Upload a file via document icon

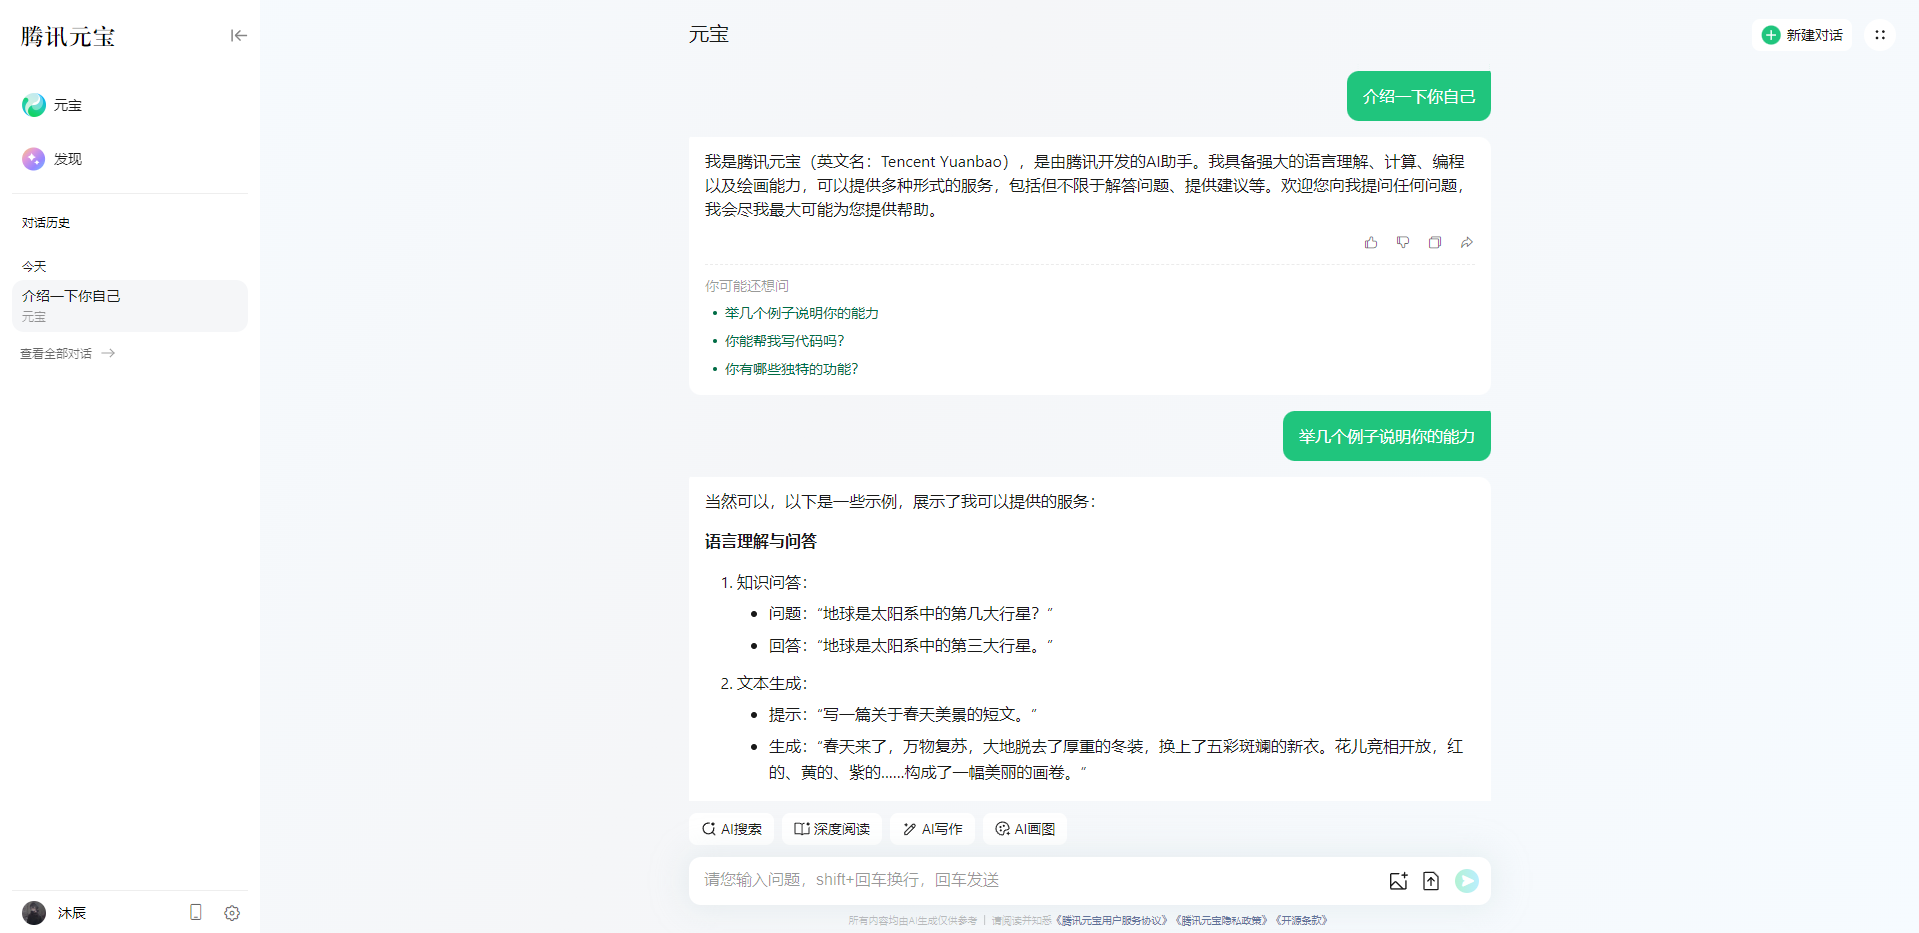click(x=1431, y=881)
